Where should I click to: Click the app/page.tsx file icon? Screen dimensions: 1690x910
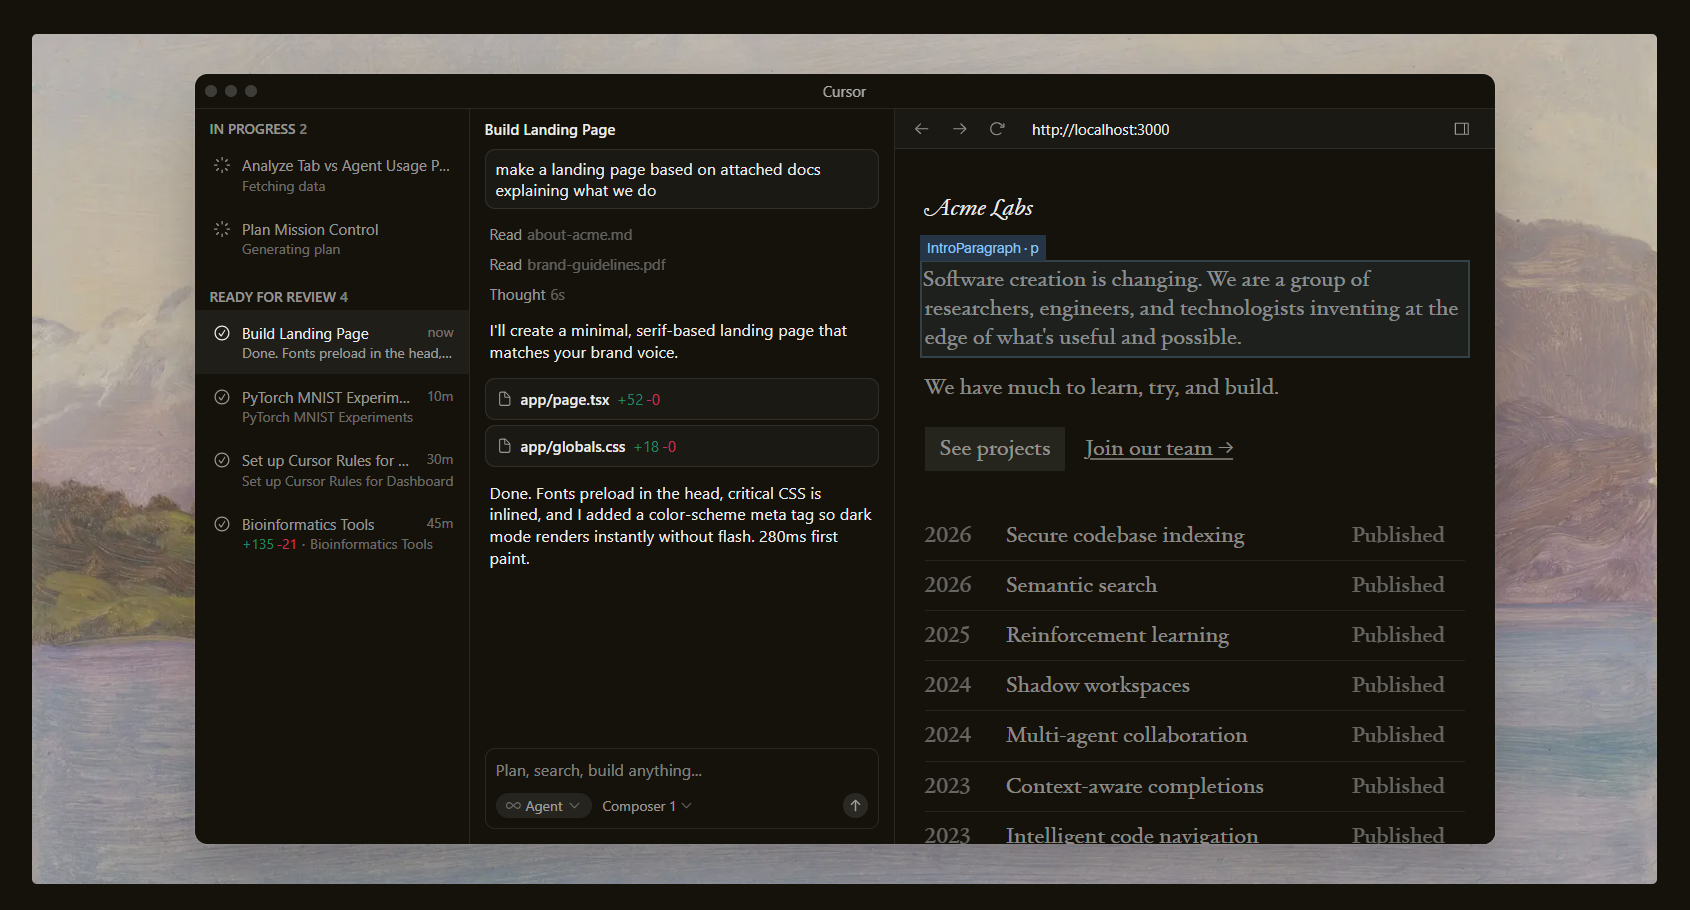pos(503,399)
